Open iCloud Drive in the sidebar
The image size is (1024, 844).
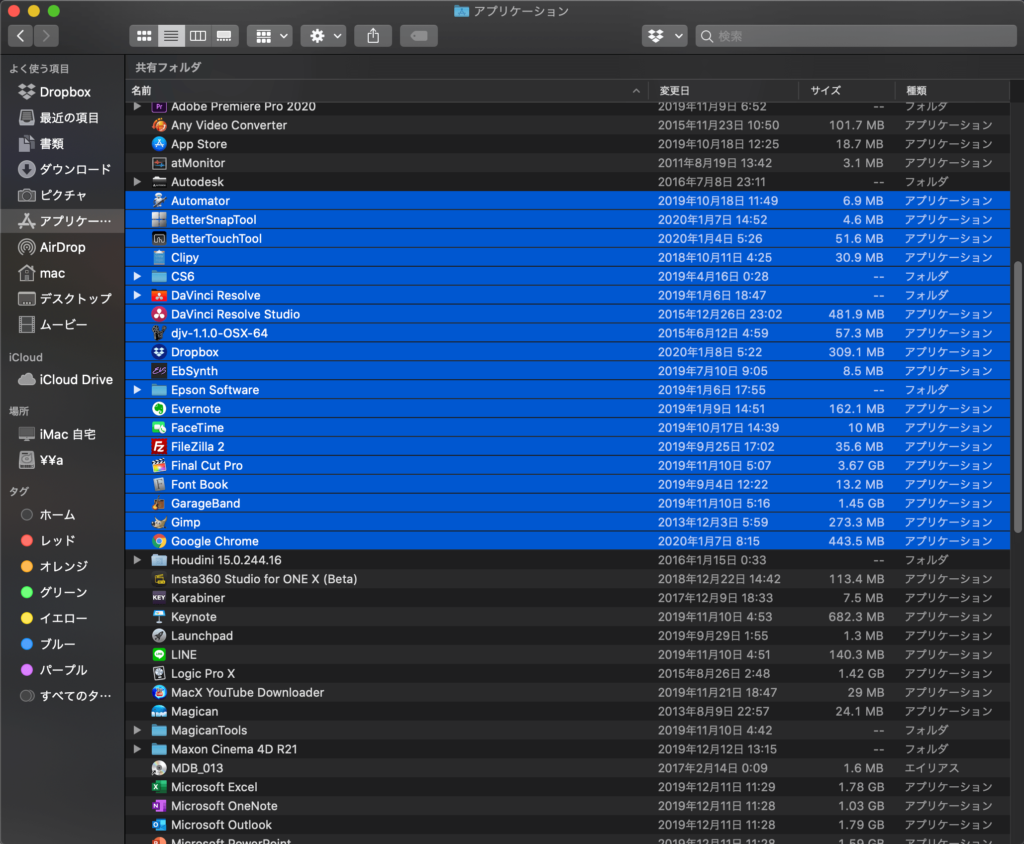(x=63, y=380)
